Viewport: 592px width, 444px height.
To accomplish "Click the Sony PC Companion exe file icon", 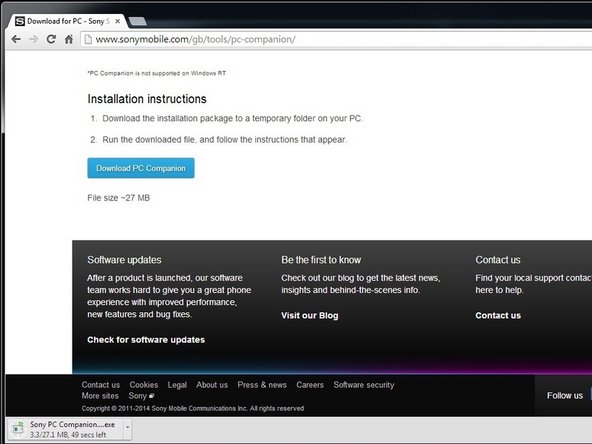I will [18, 429].
